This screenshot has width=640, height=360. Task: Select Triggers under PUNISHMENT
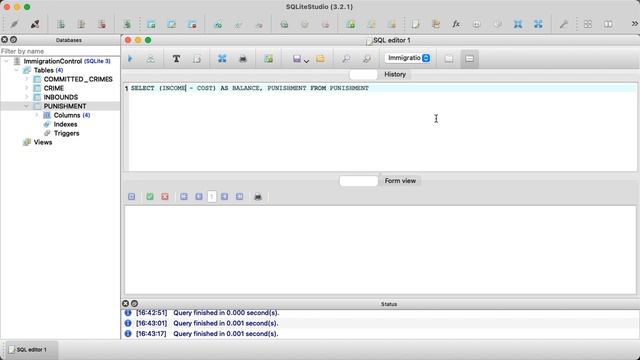[x=67, y=133]
